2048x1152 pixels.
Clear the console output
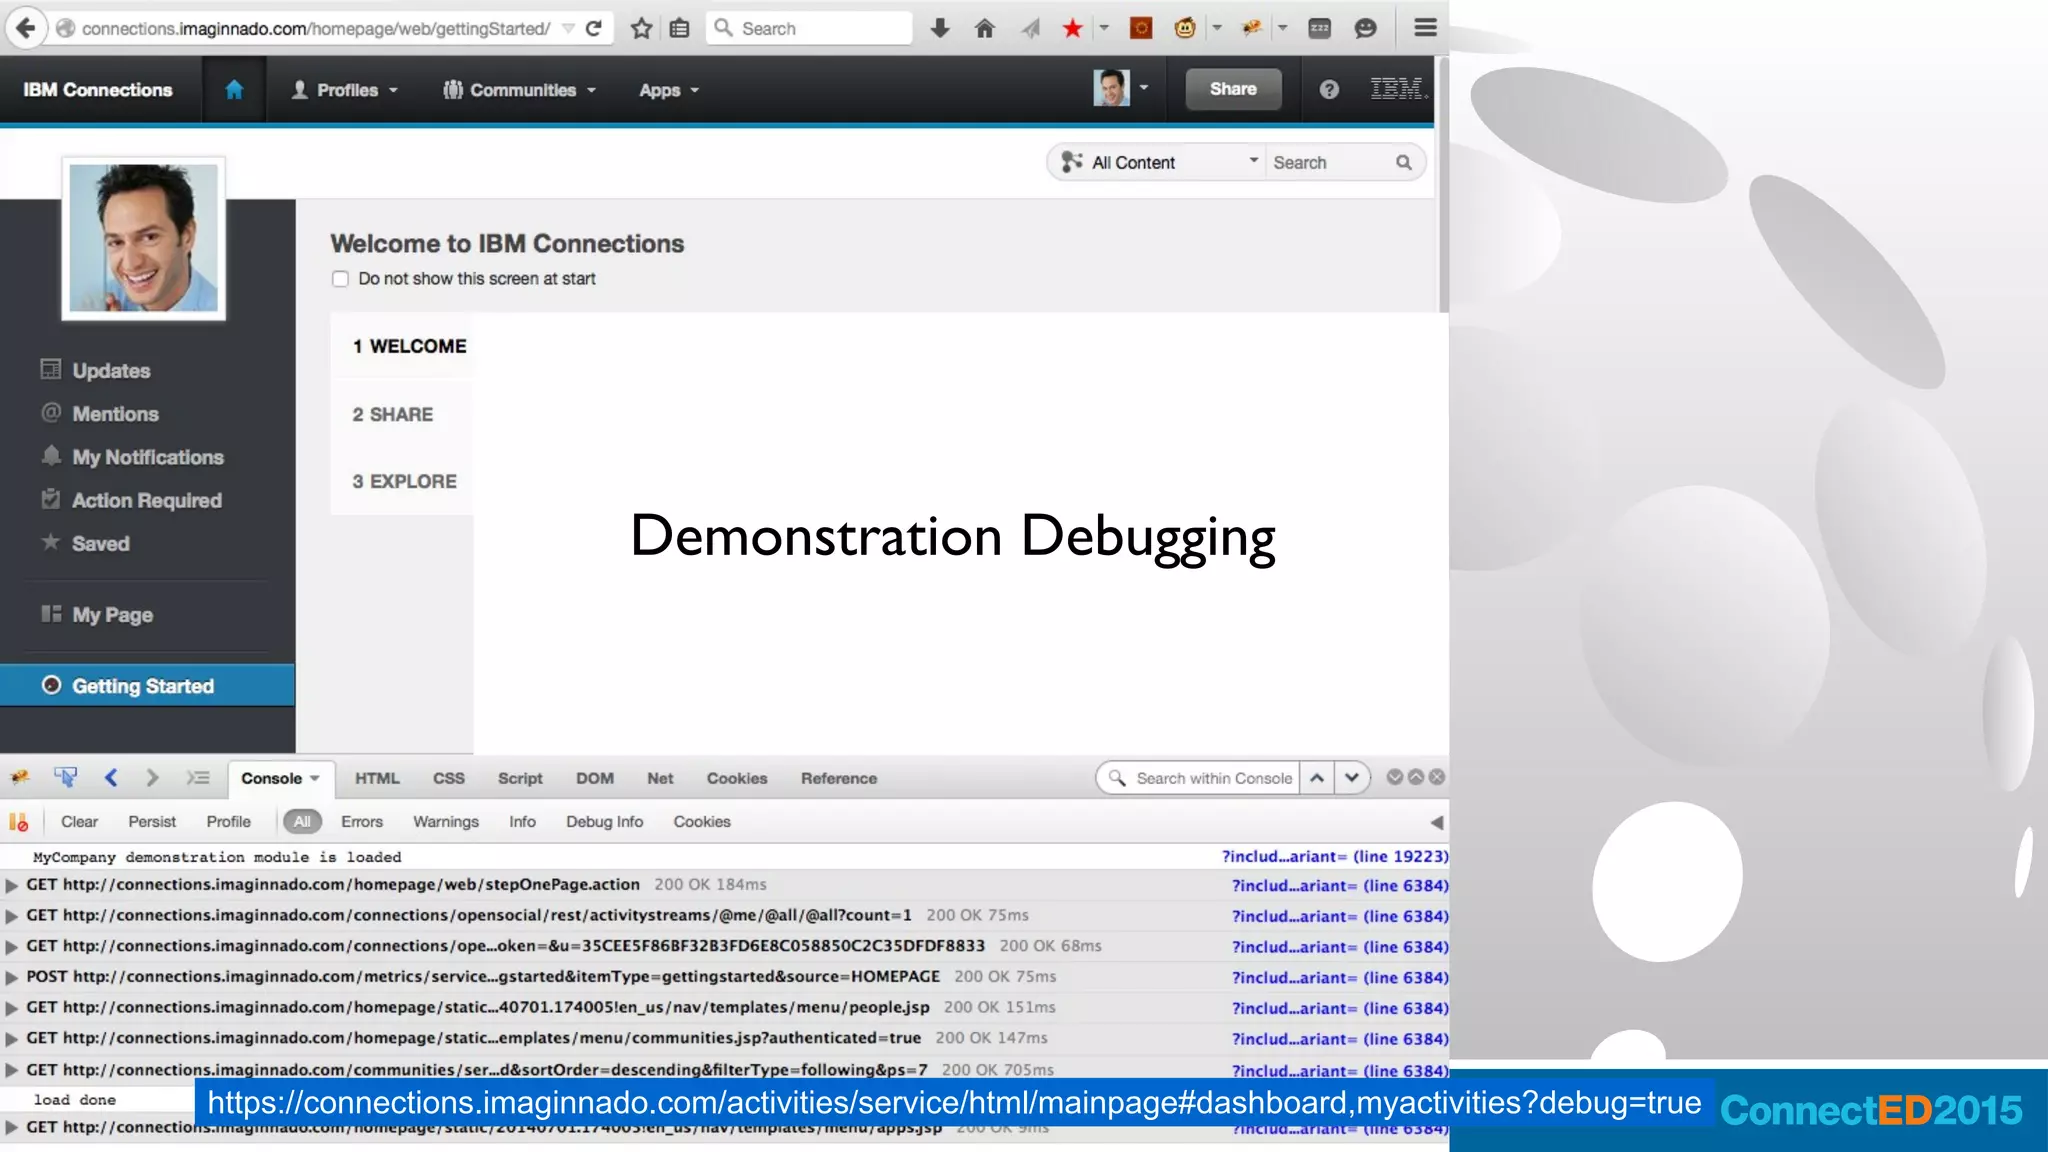pos(79,822)
